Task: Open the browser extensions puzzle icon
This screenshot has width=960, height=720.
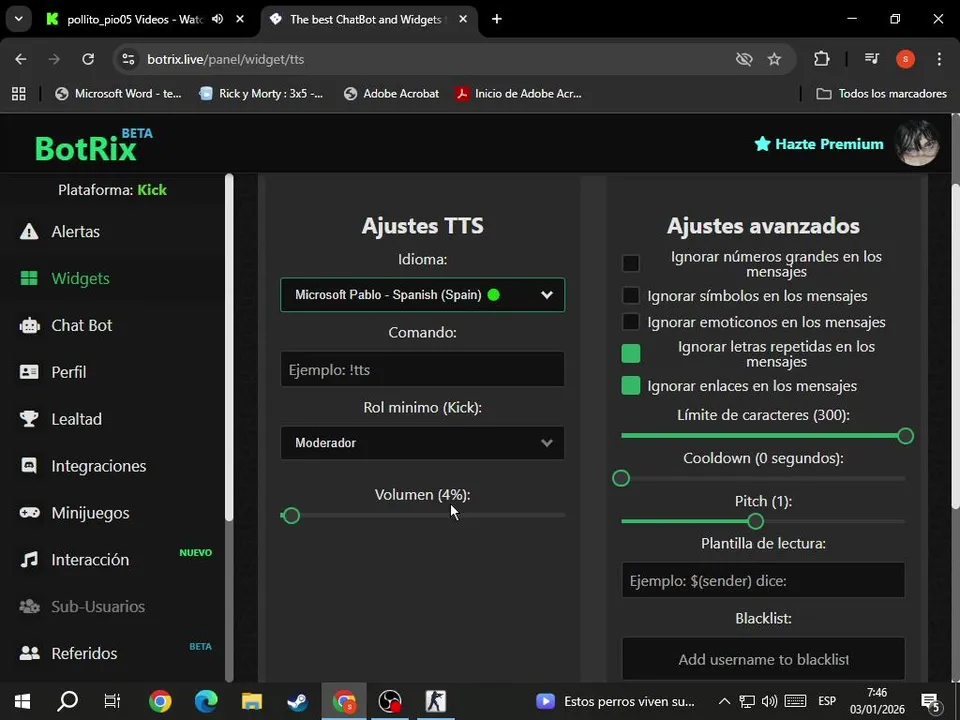Action: pyautogui.click(x=822, y=59)
